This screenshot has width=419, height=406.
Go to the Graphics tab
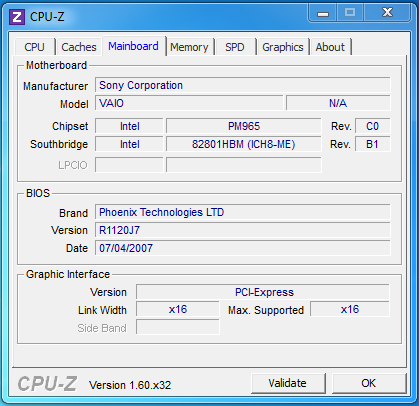tap(283, 47)
